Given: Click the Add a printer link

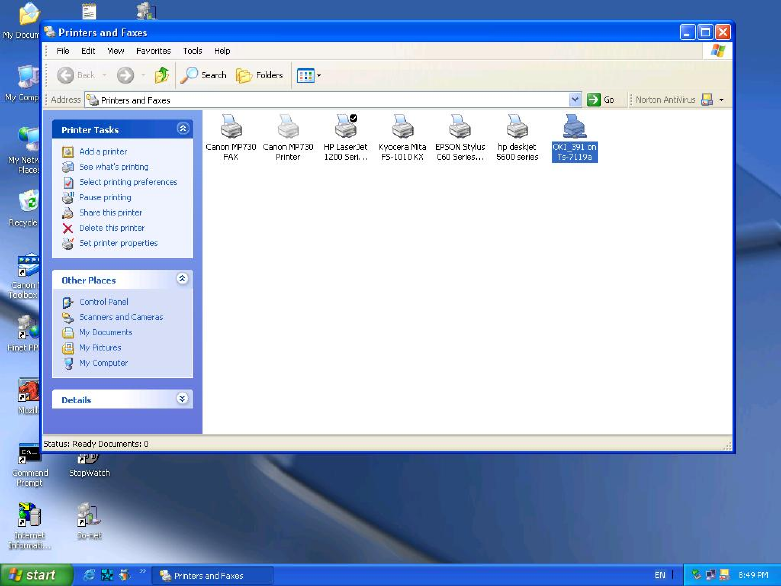Looking at the screenshot, I should point(103,151).
